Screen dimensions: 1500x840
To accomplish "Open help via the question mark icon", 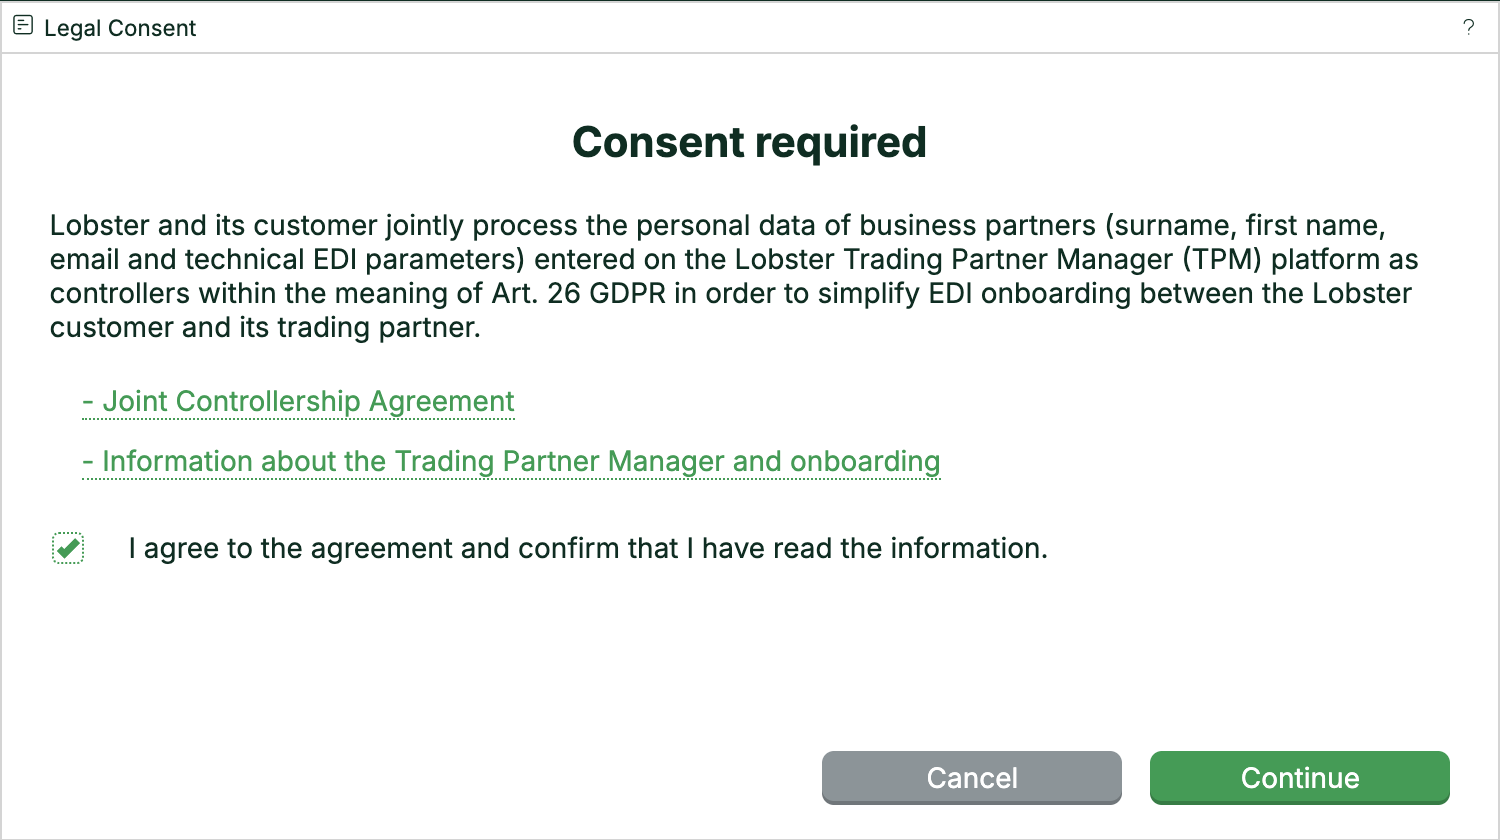I will click(1468, 28).
